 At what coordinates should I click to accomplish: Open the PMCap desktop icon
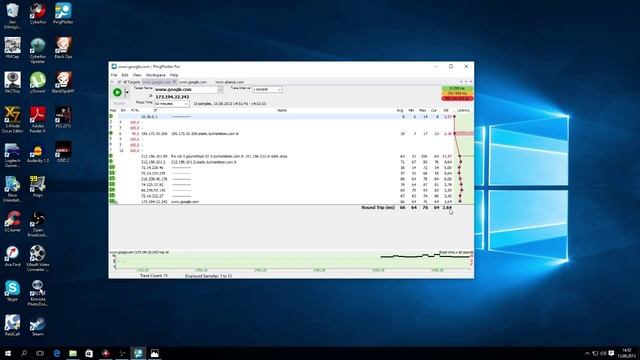tap(12, 48)
